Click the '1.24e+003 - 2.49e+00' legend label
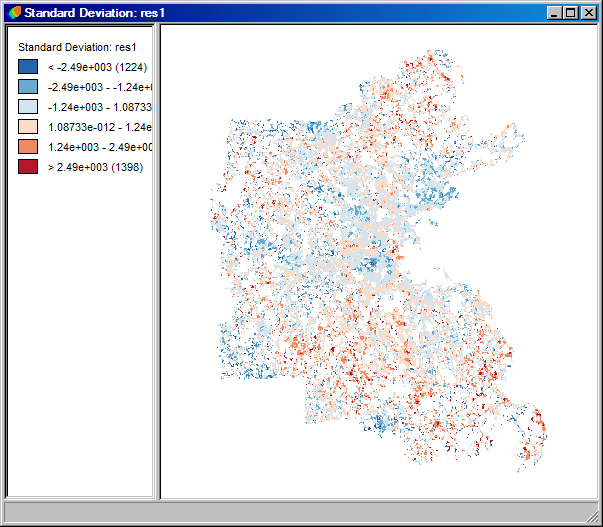 [100, 147]
